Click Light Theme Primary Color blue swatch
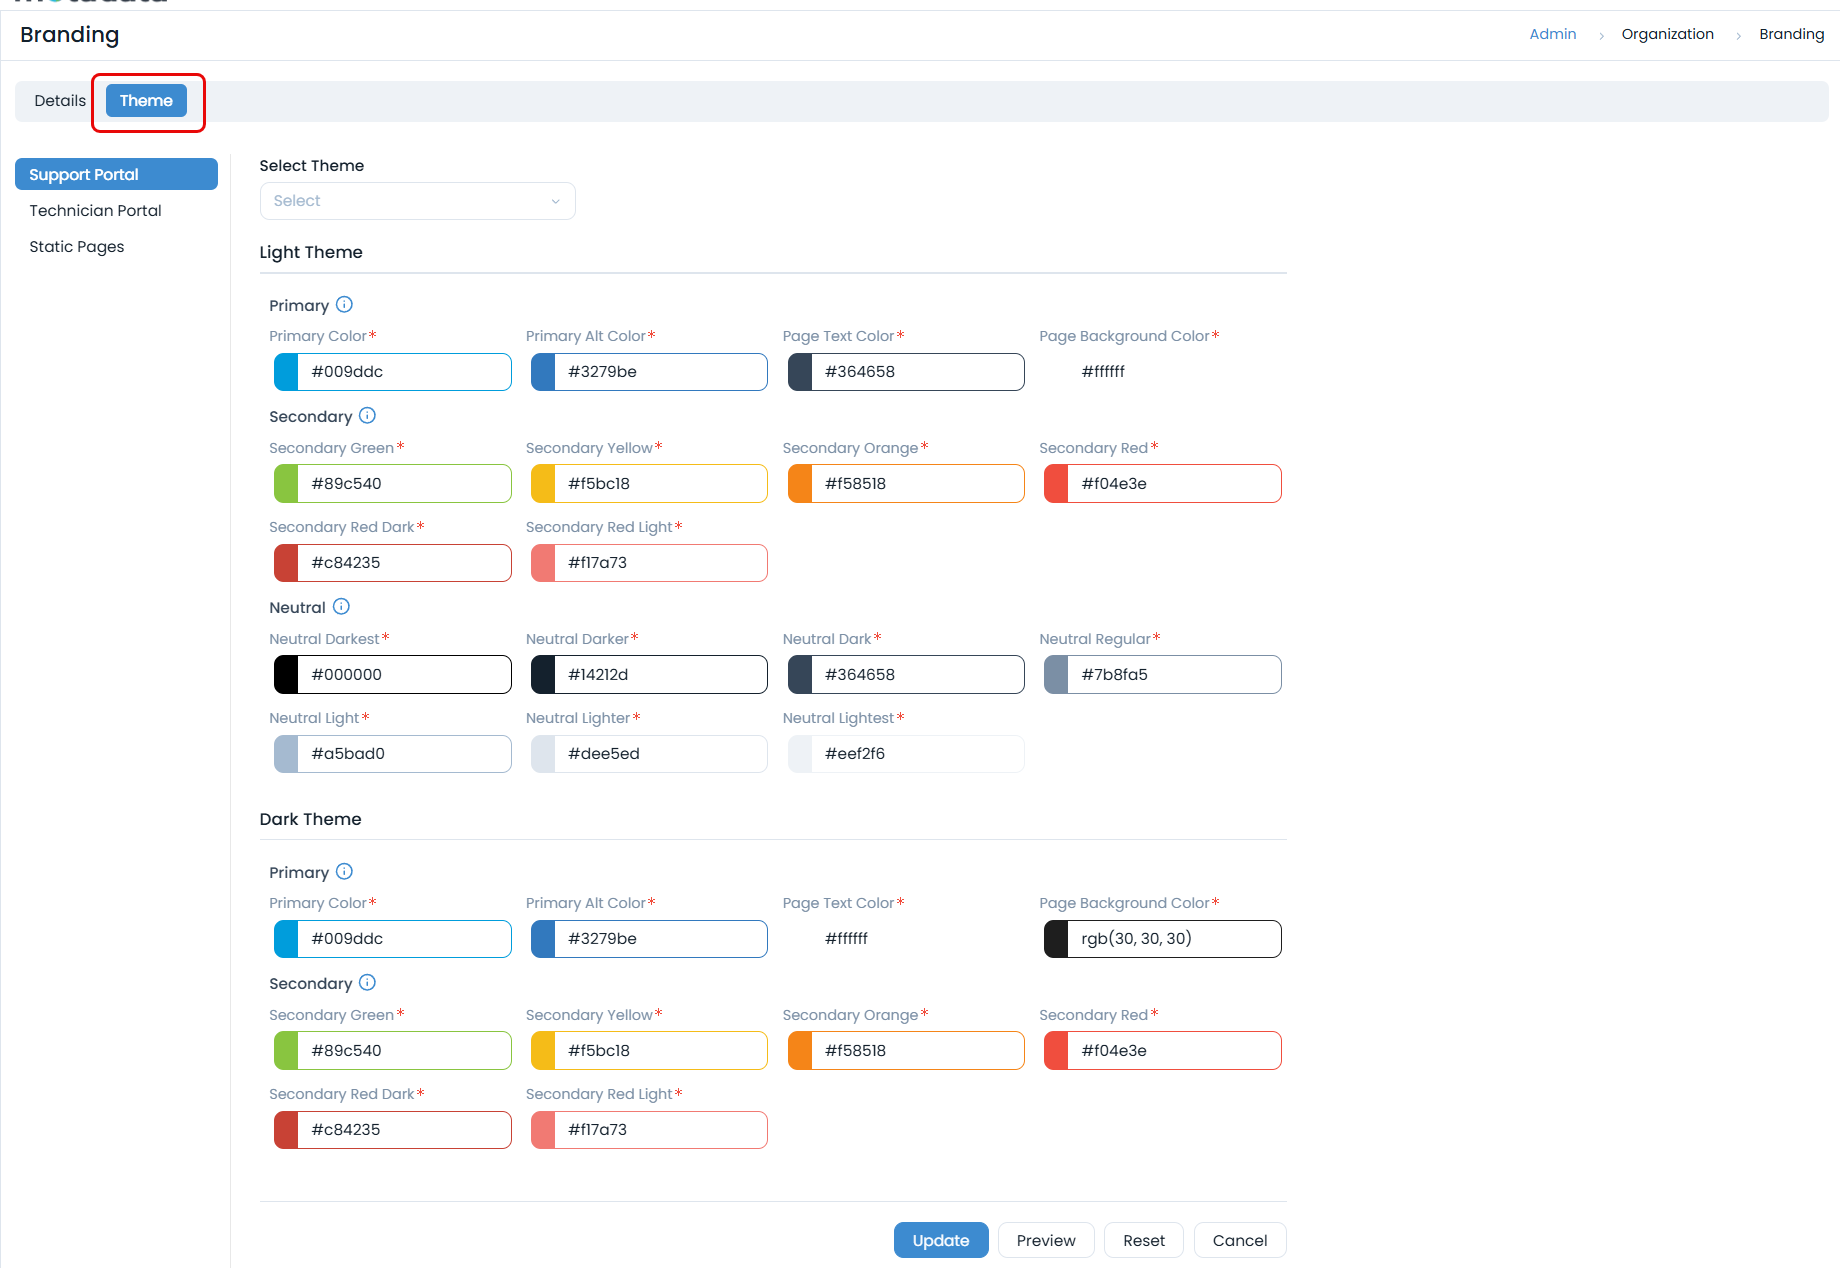 point(287,372)
